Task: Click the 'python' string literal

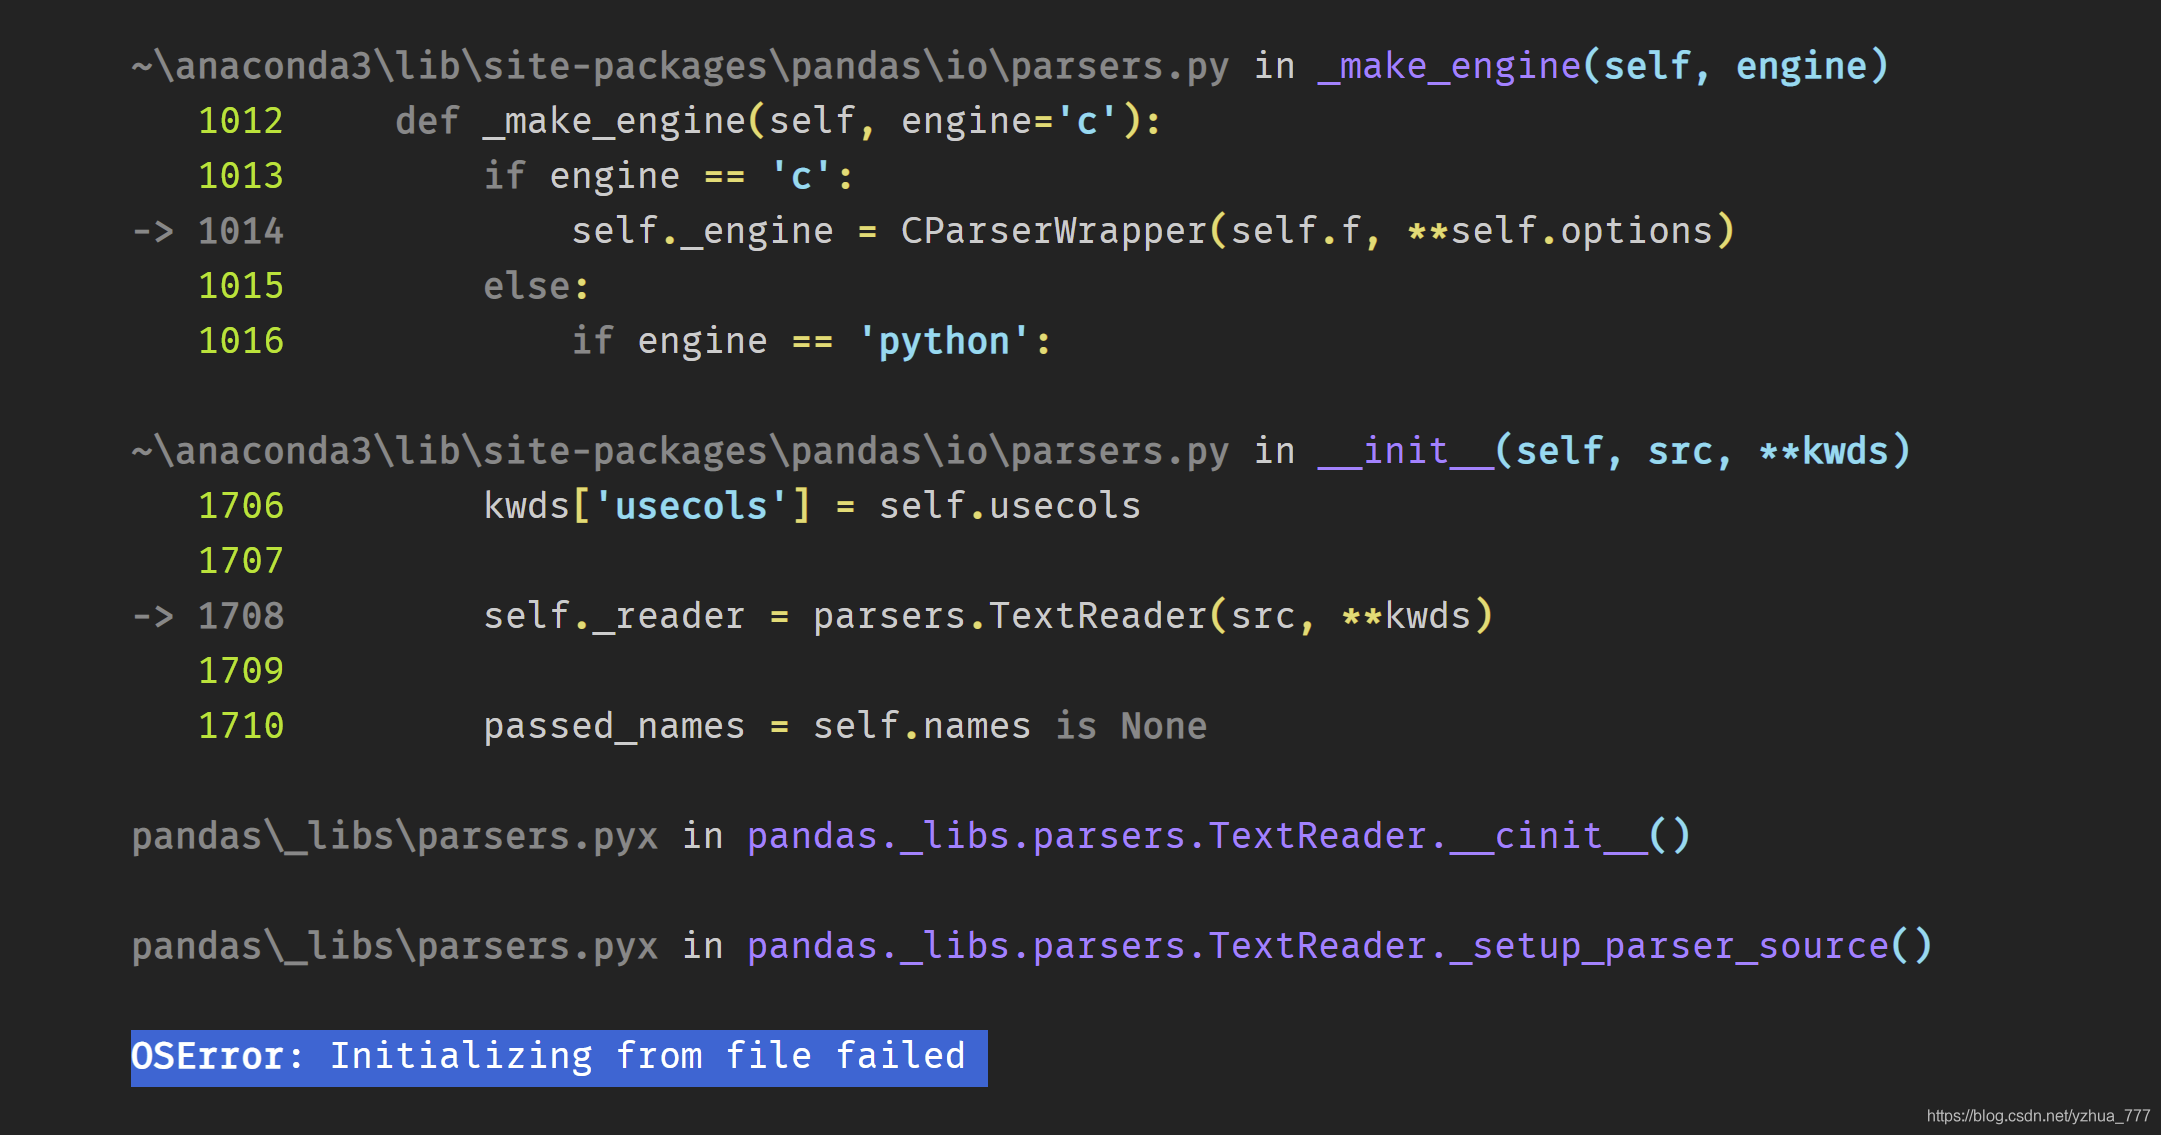Action: coord(942,342)
